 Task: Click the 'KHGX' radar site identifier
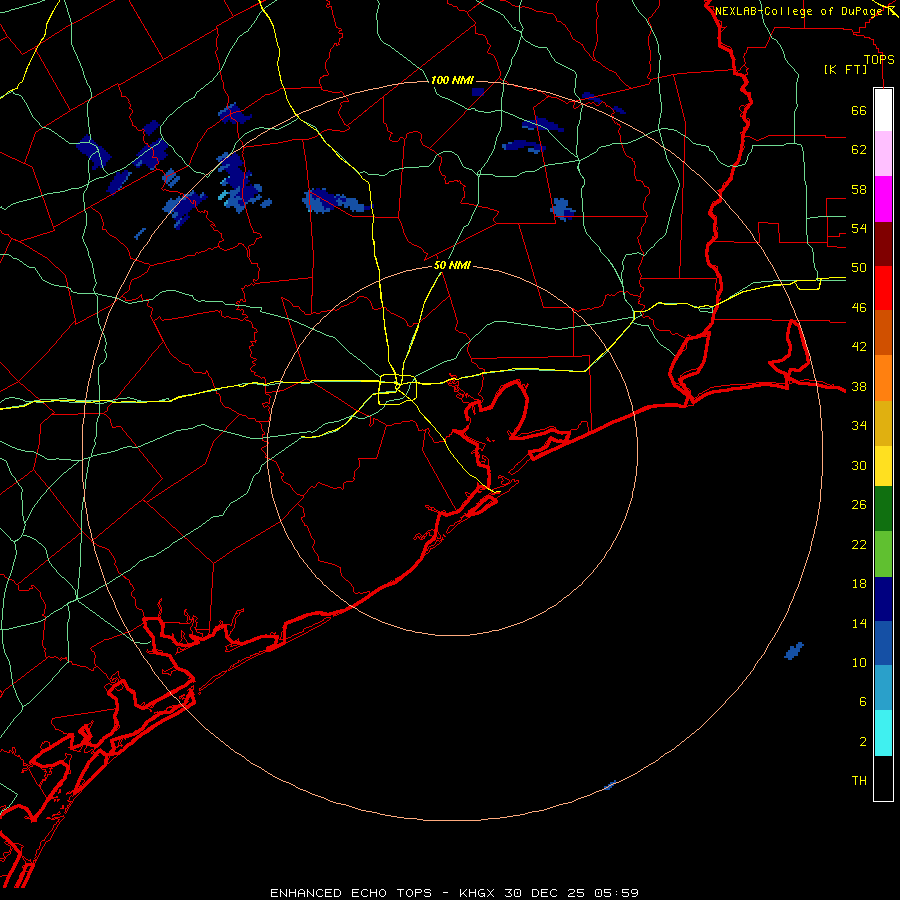(476, 893)
